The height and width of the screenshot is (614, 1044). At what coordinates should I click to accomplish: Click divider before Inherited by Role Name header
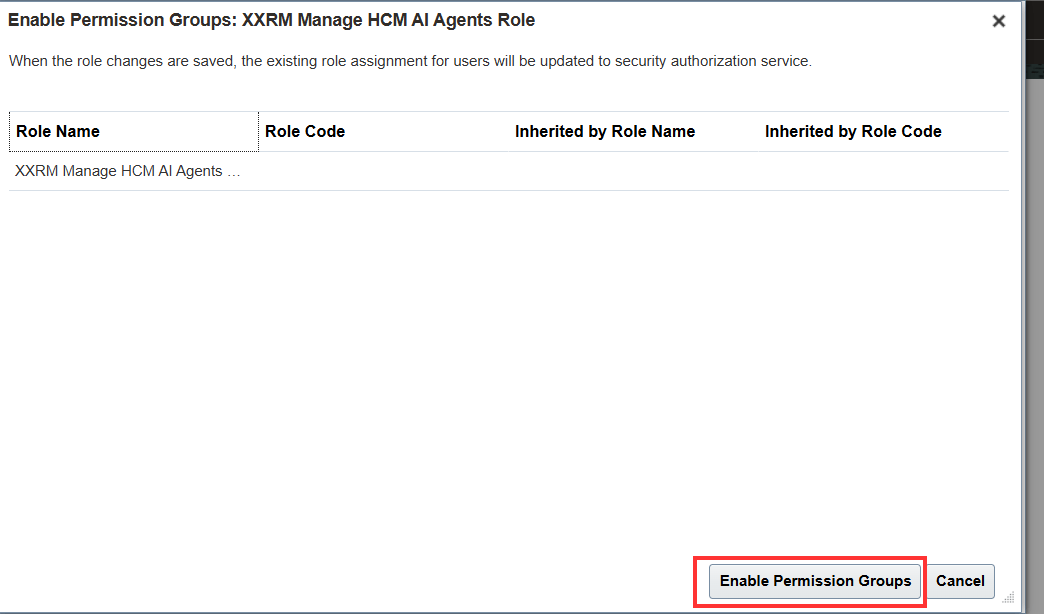click(509, 131)
